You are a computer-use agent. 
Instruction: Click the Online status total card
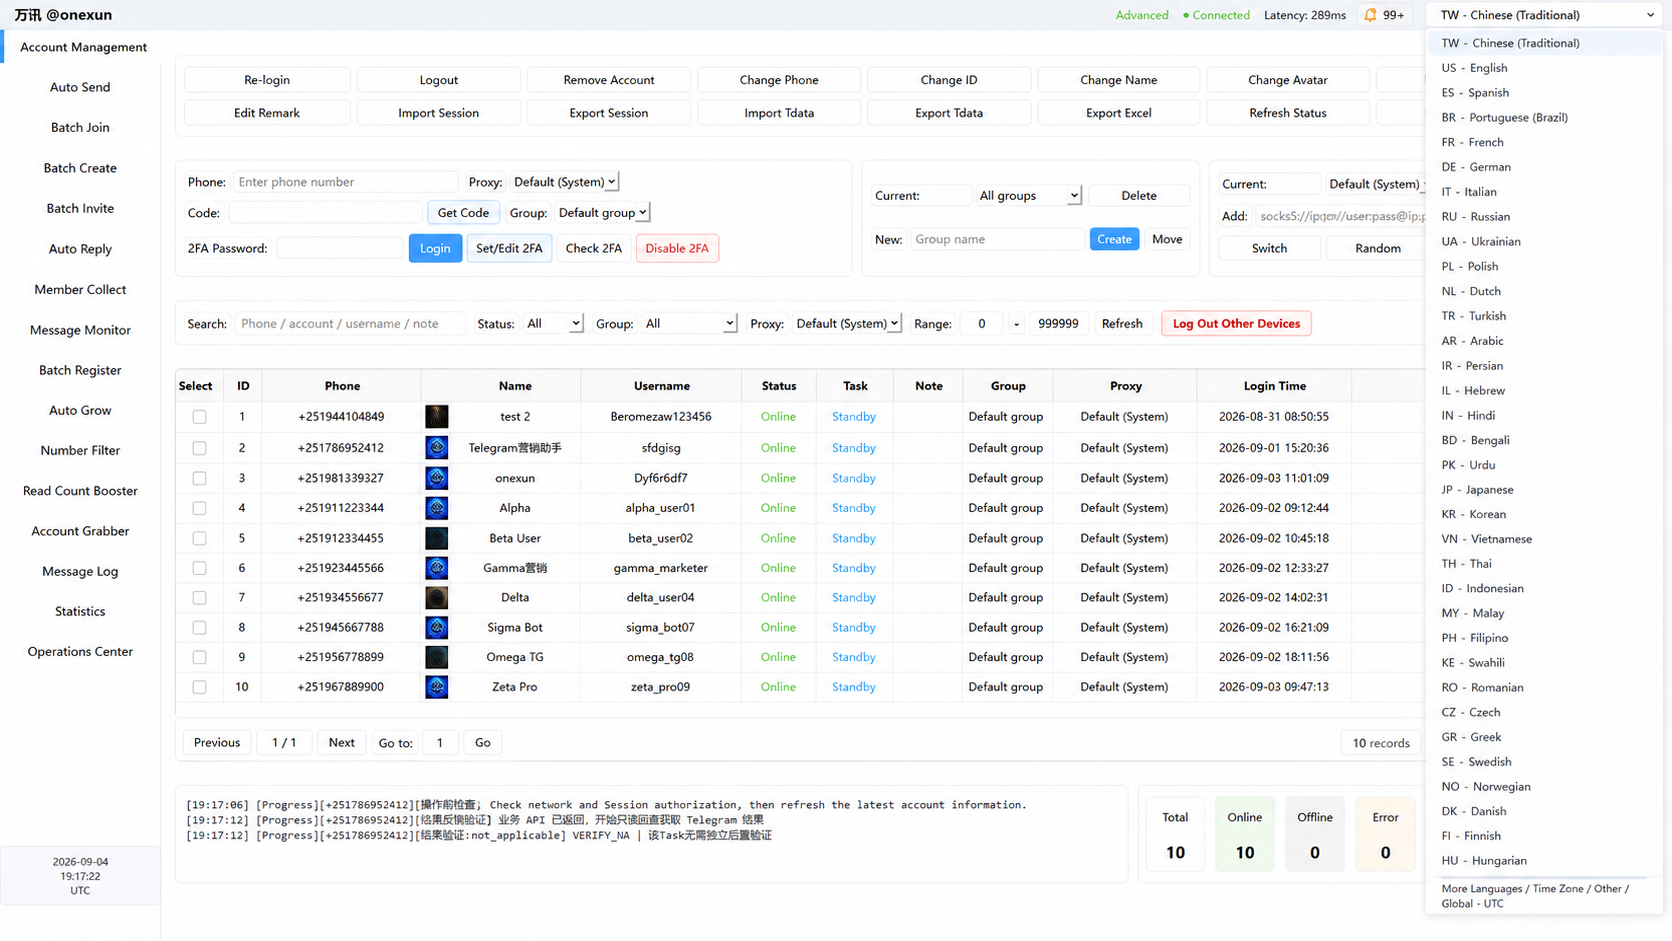click(1245, 835)
